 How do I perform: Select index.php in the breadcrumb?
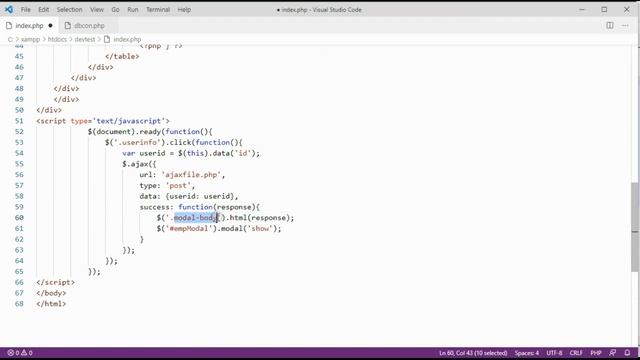coord(127,39)
